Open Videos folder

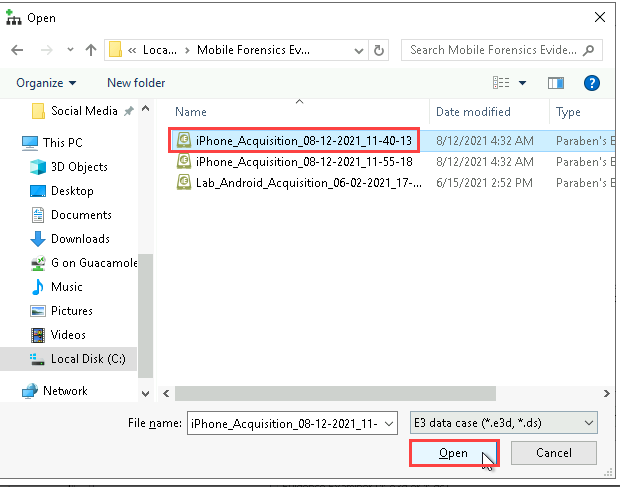(68, 335)
